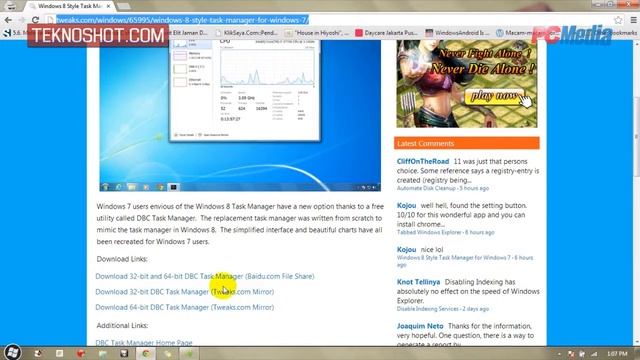
Task: Open the Windows Start orb
Action: click(12, 353)
